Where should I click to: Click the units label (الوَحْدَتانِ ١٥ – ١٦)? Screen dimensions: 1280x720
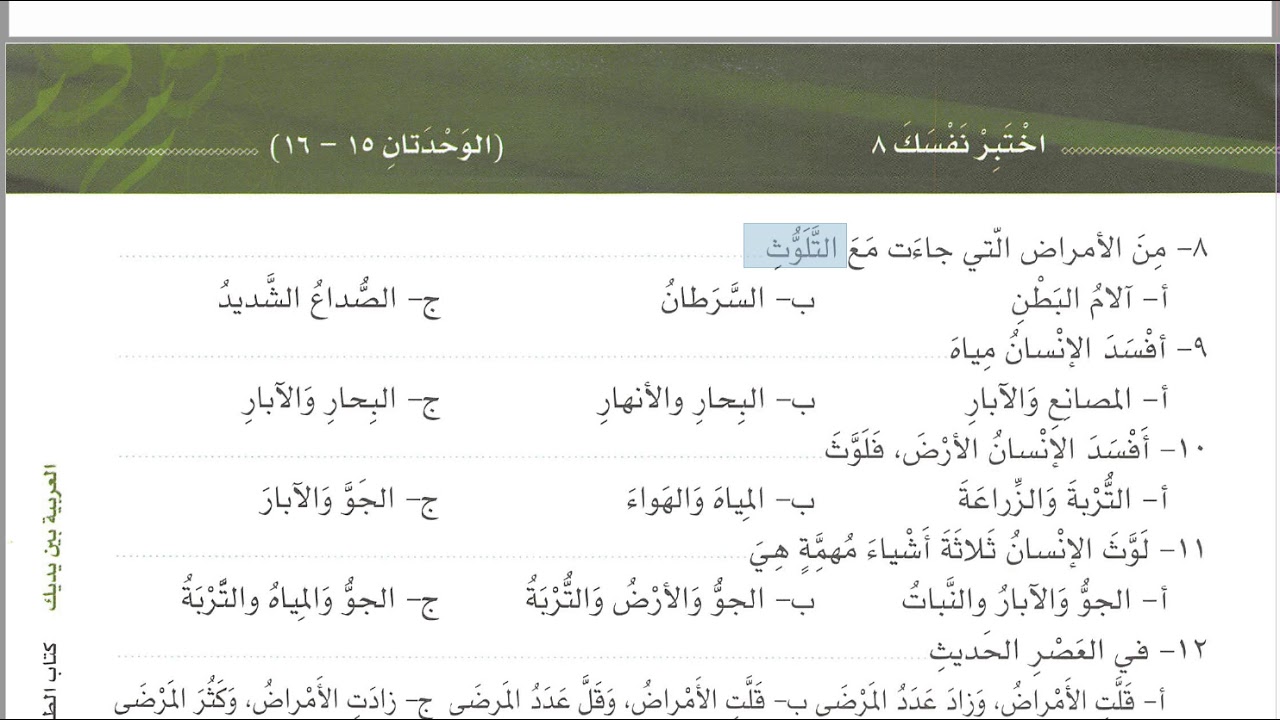click(386, 146)
